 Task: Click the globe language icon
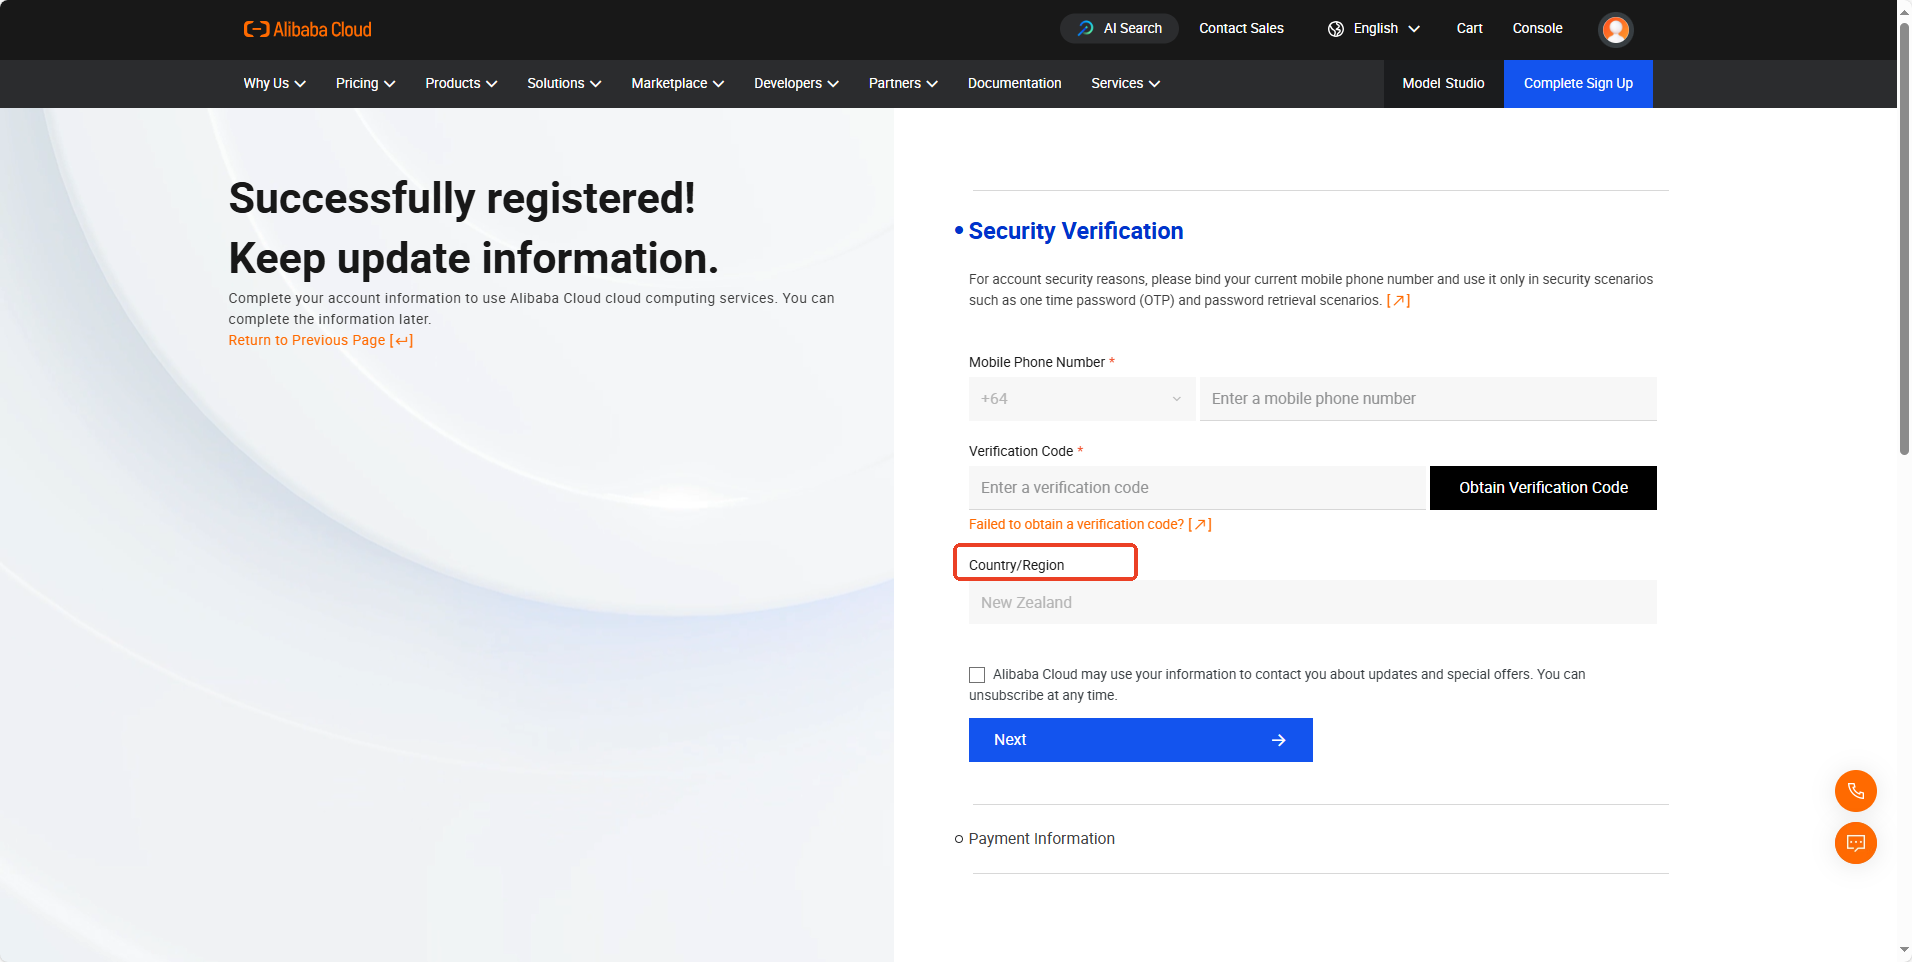pyautogui.click(x=1335, y=29)
